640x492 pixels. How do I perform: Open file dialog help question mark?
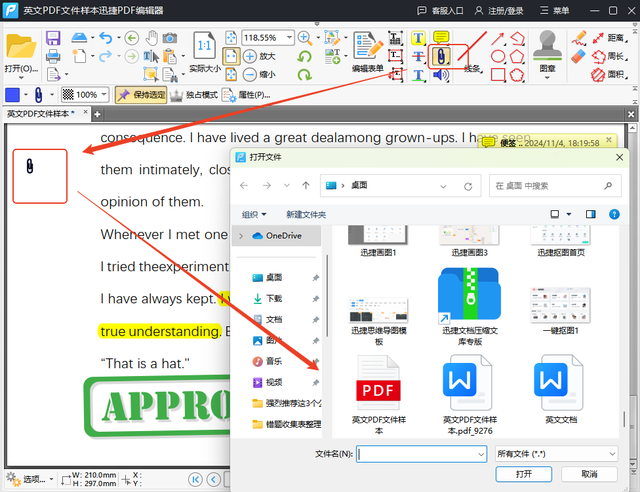(x=614, y=214)
